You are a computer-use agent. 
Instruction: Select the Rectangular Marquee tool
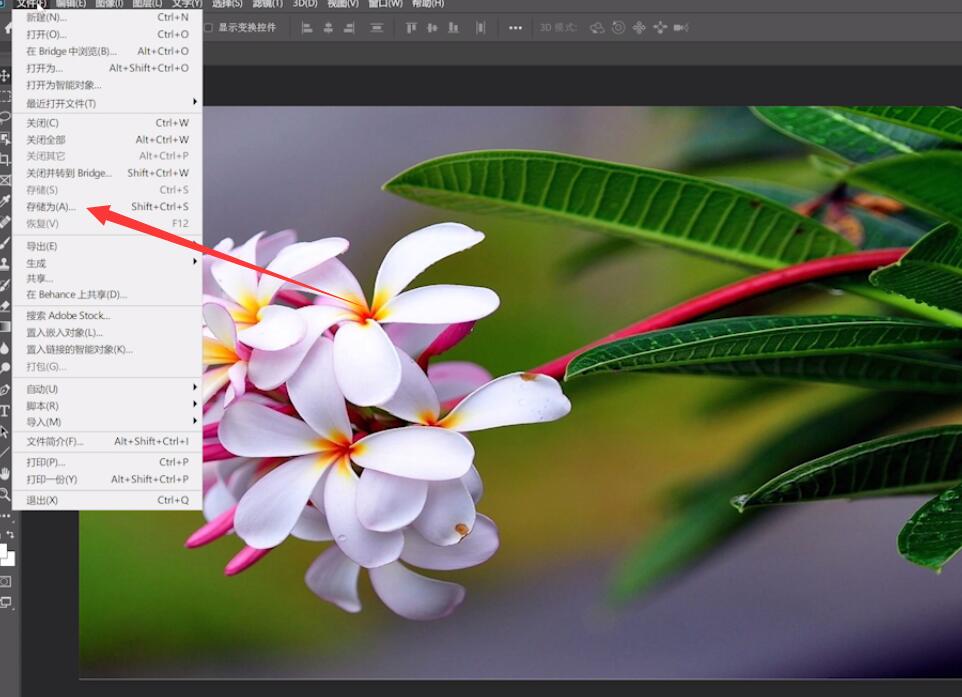(5, 96)
